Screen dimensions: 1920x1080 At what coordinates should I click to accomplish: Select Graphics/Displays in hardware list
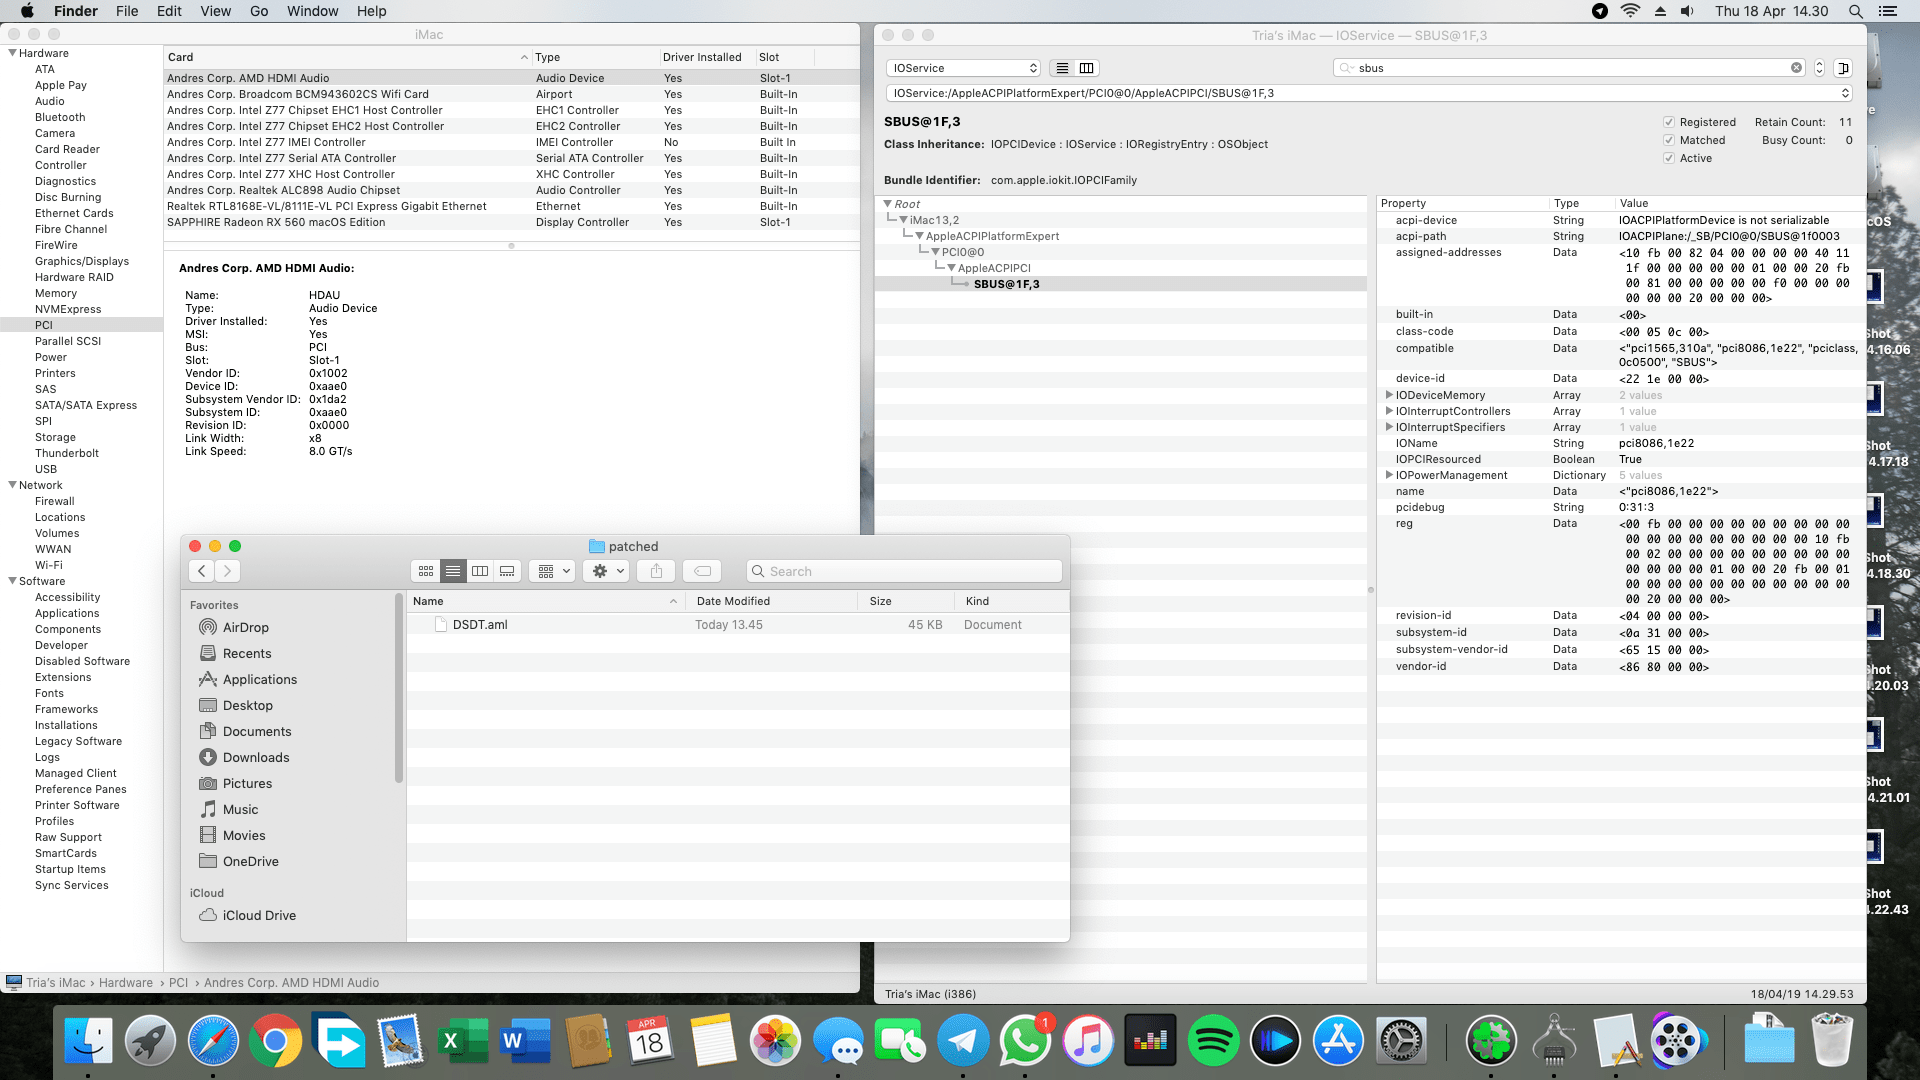coord(82,261)
